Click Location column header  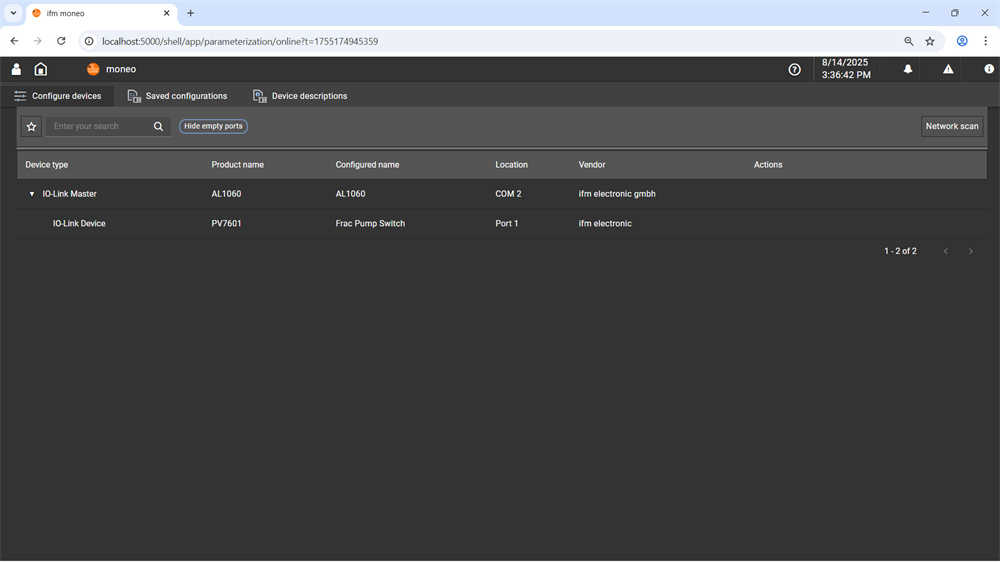511,165
